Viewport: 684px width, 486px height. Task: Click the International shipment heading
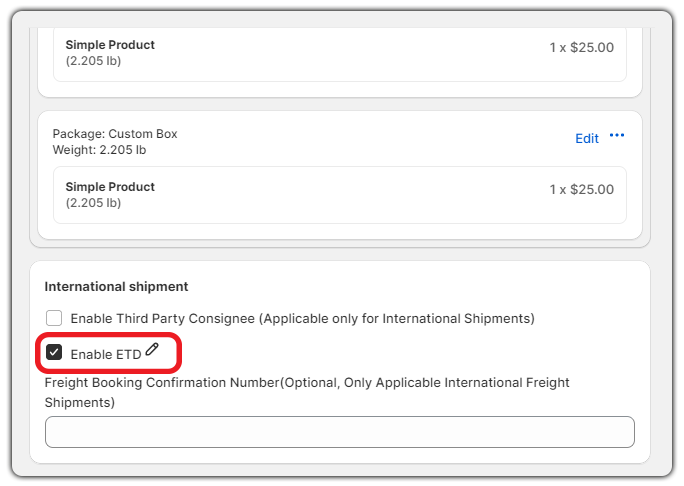[116, 287]
